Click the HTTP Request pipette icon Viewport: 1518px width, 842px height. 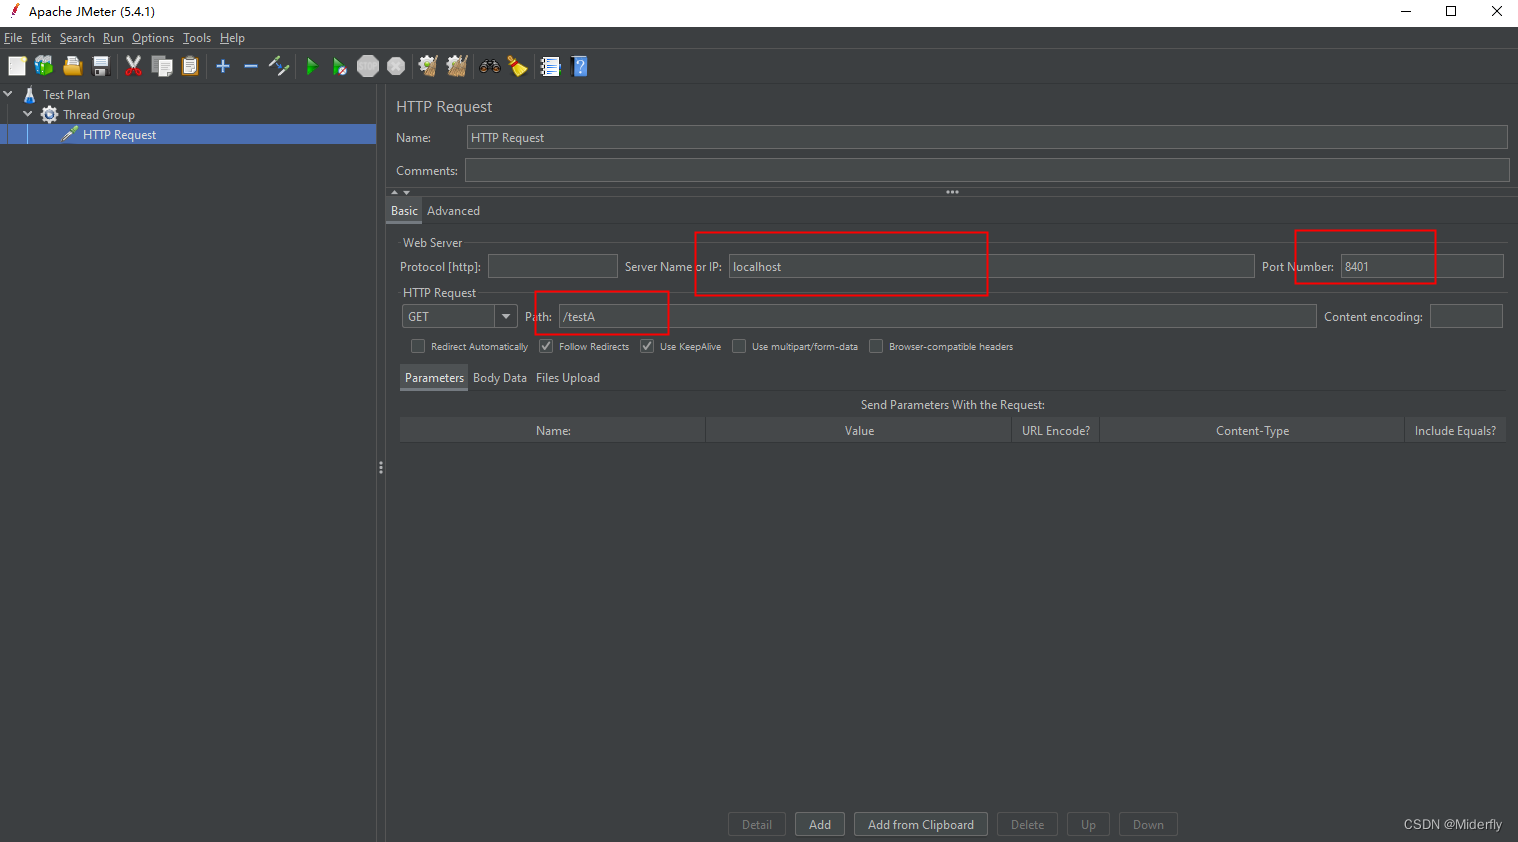[x=69, y=134]
